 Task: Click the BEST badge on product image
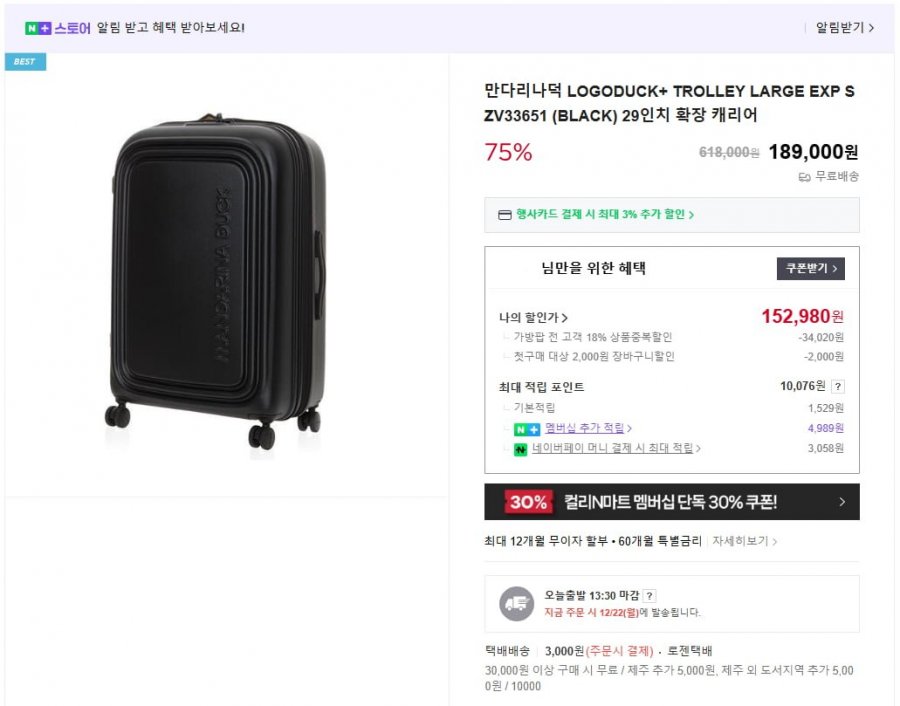coord(25,62)
